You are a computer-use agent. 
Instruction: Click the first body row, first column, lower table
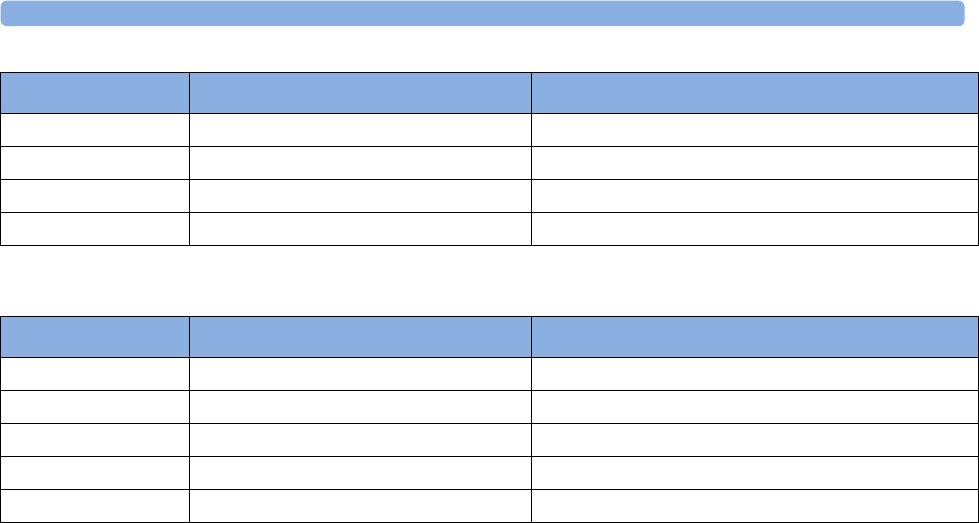coord(95,374)
